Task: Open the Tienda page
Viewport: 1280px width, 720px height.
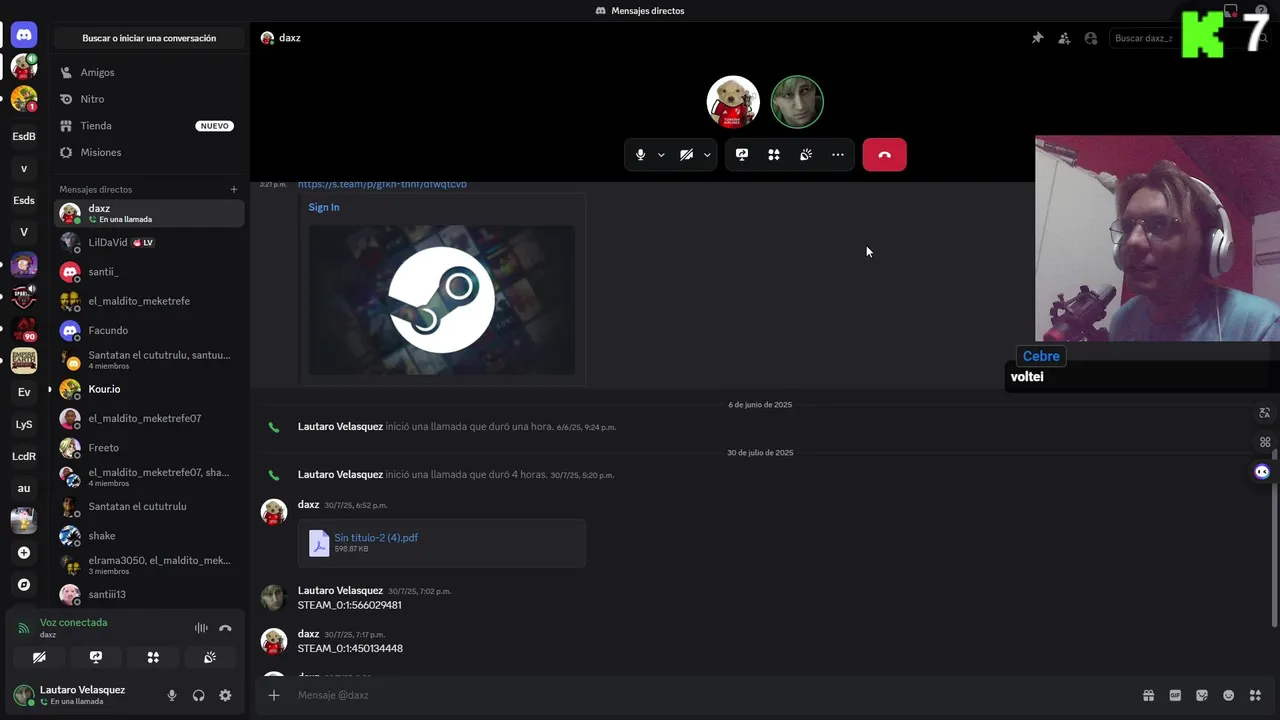Action: 149,126
